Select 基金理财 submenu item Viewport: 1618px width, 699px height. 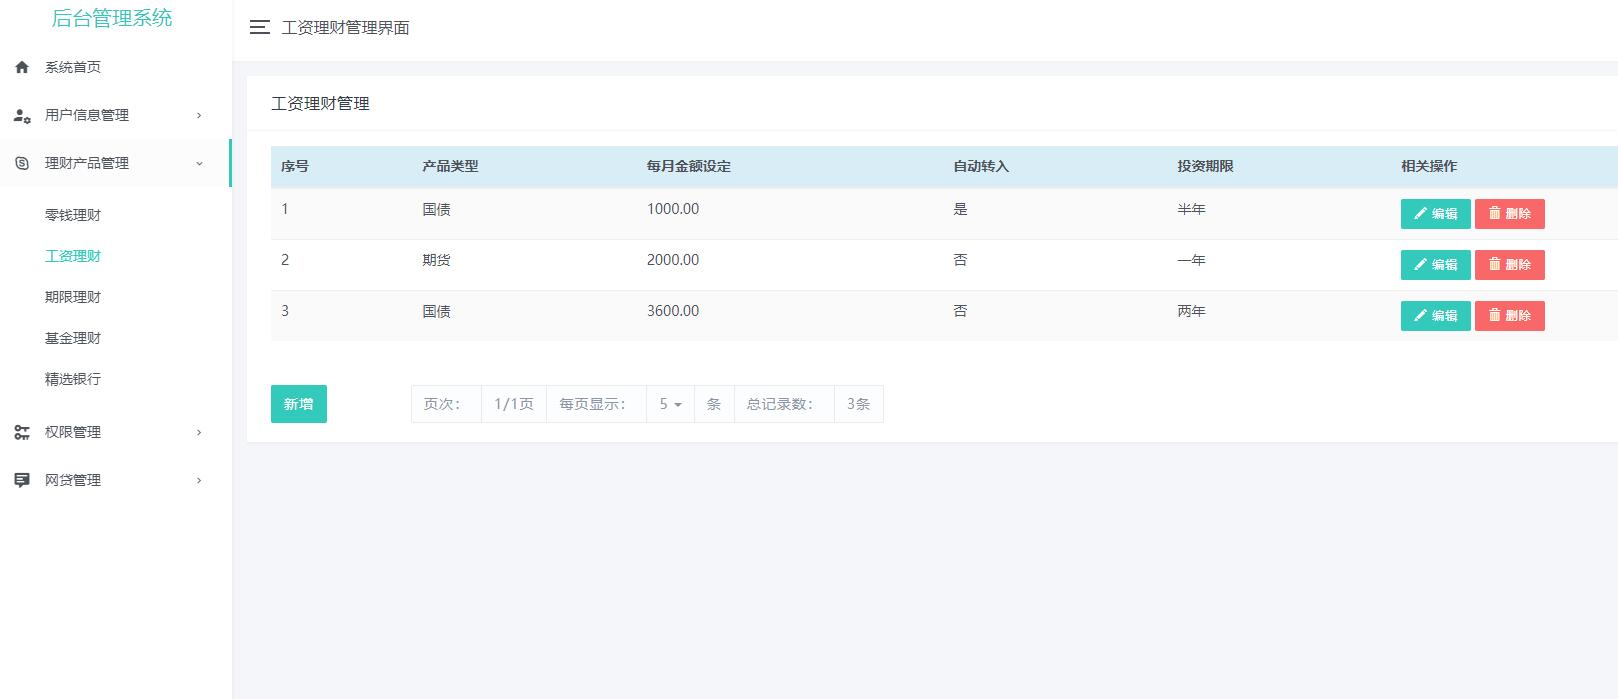pyautogui.click(x=73, y=338)
